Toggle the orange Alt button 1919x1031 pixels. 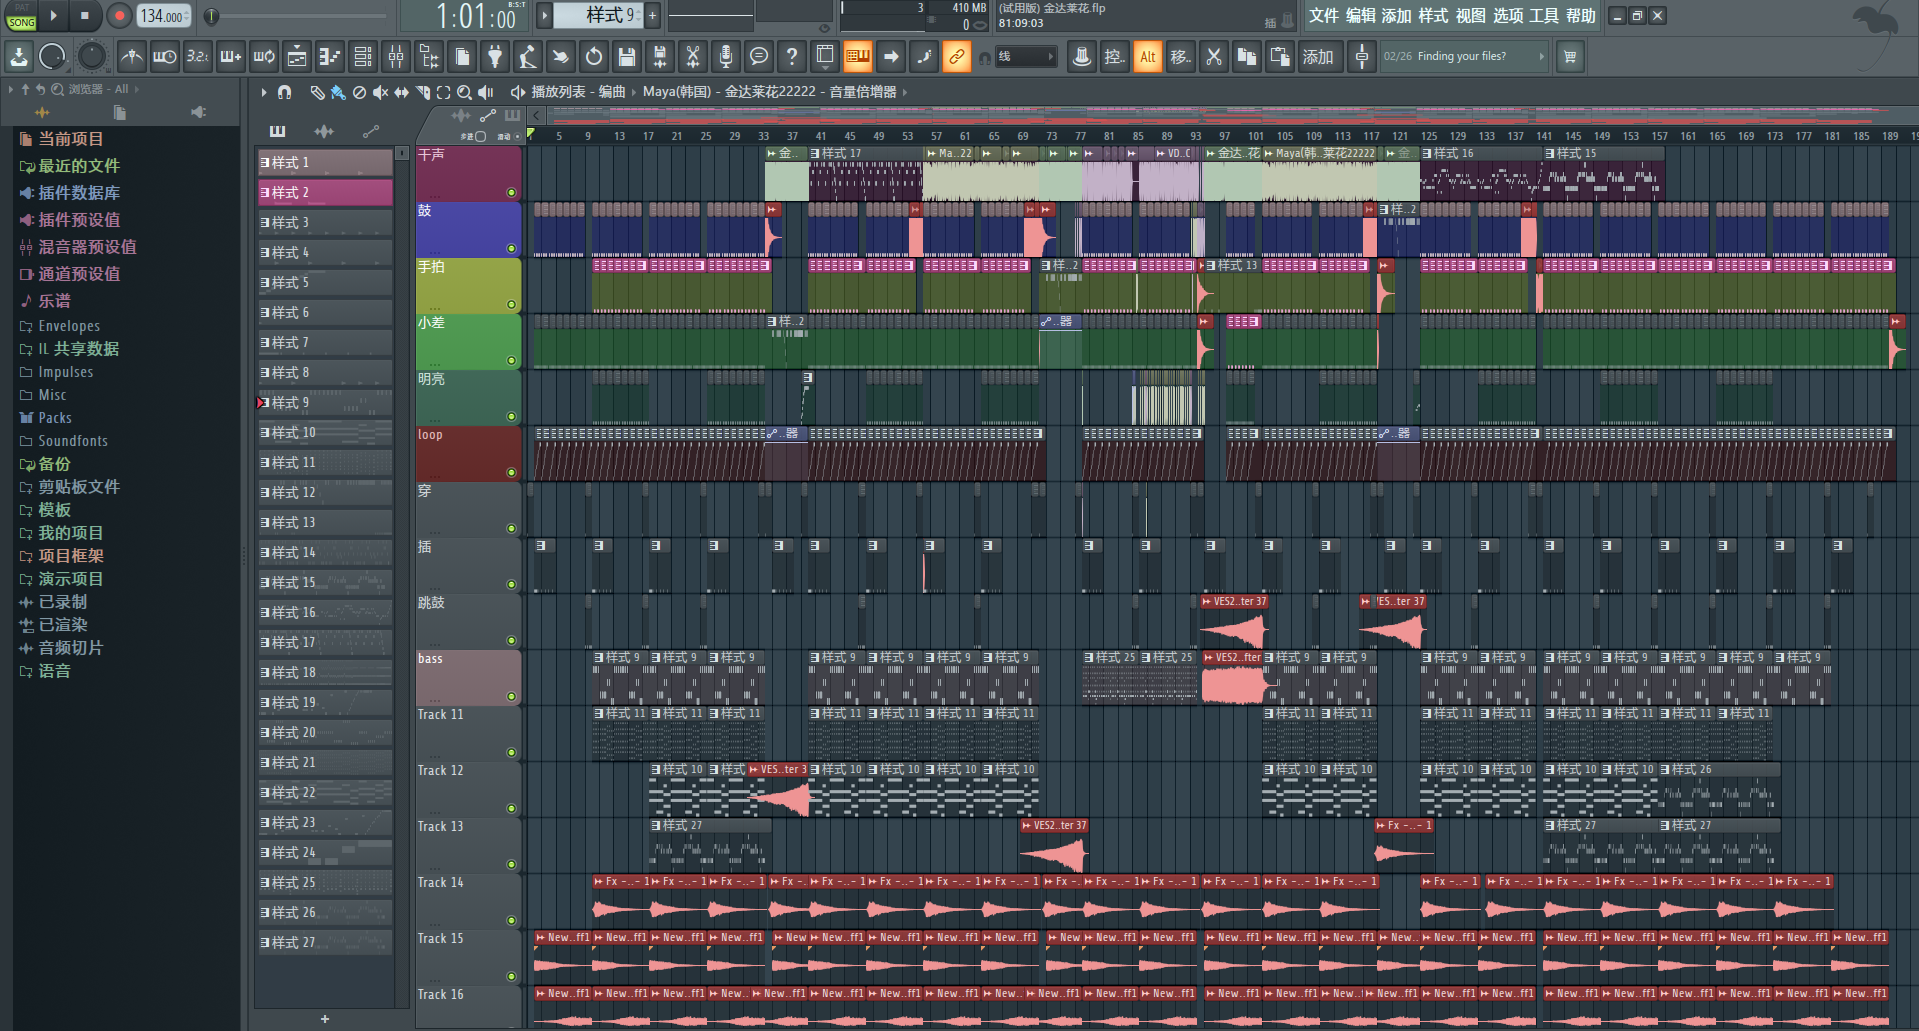coord(1147,57)
